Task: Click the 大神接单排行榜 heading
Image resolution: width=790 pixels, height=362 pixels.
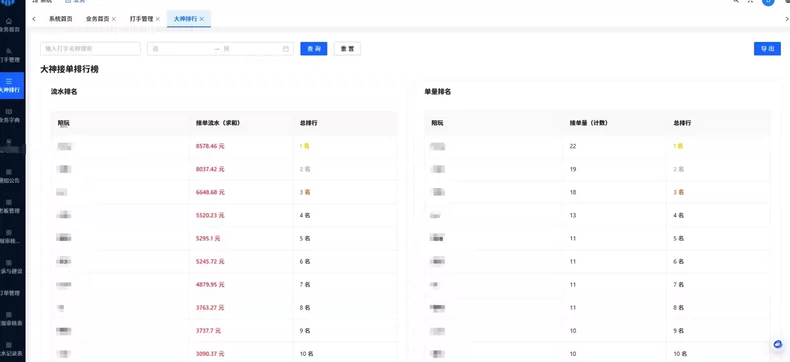Action: [70, 69]
